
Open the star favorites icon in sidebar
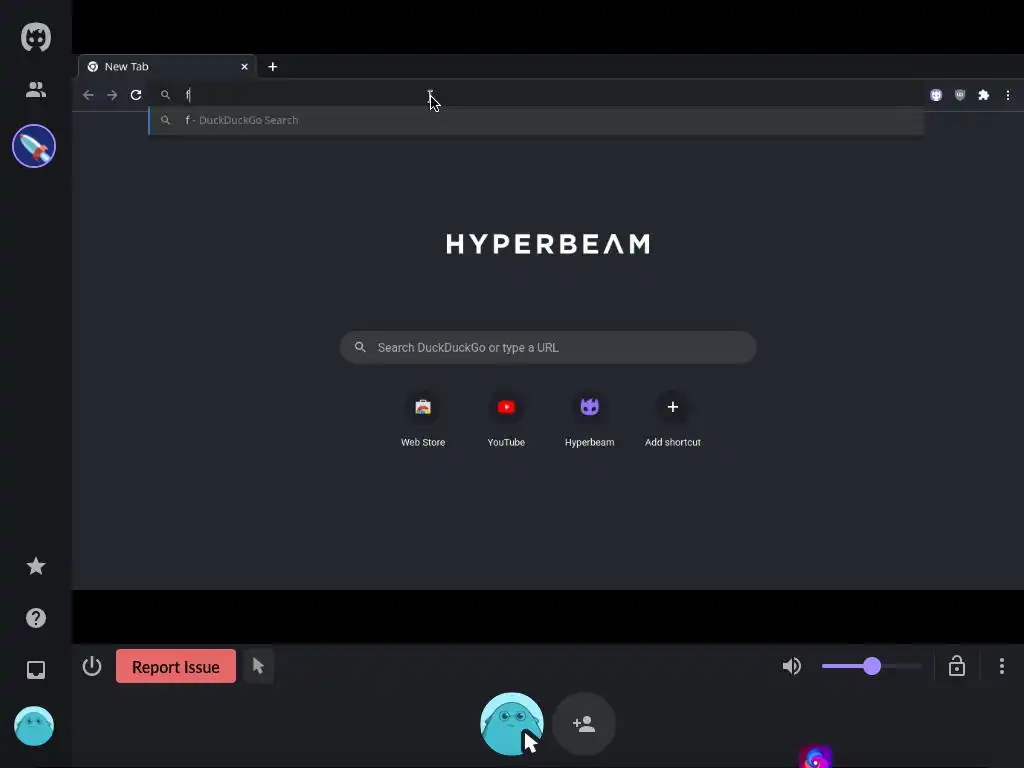tap(35, 566)
